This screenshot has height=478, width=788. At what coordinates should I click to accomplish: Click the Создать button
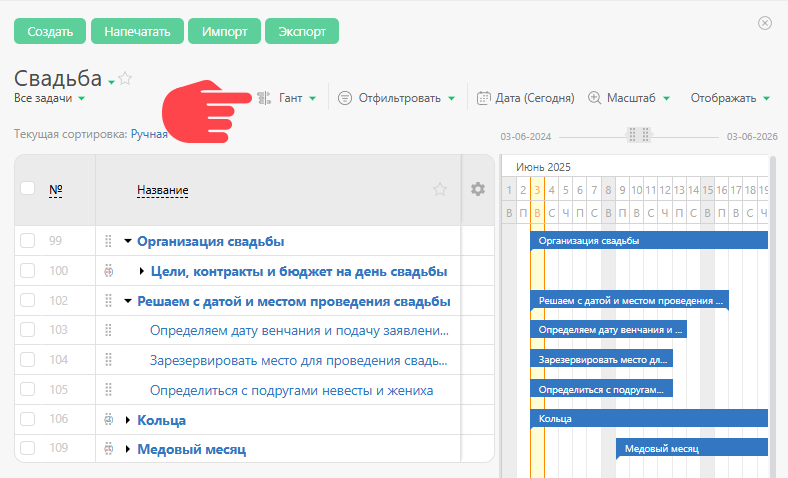click(x=50, y=31)
